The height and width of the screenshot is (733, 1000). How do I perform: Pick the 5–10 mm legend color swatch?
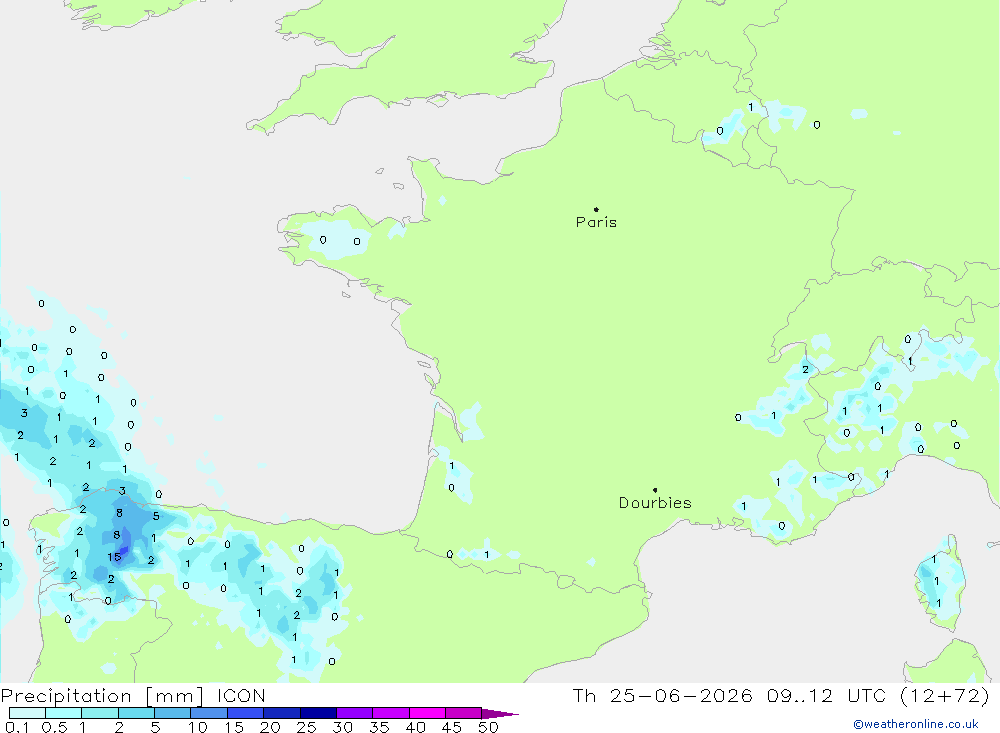[173, 713]
